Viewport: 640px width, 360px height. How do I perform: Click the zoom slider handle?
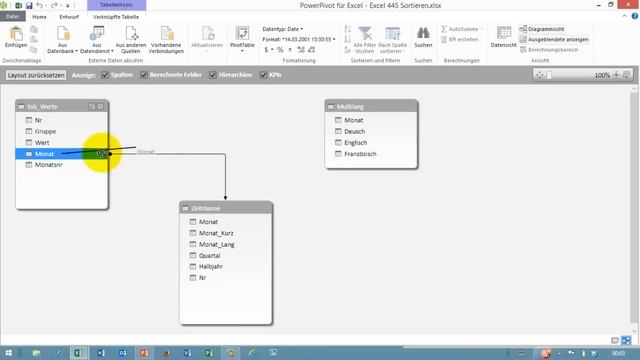549,75
